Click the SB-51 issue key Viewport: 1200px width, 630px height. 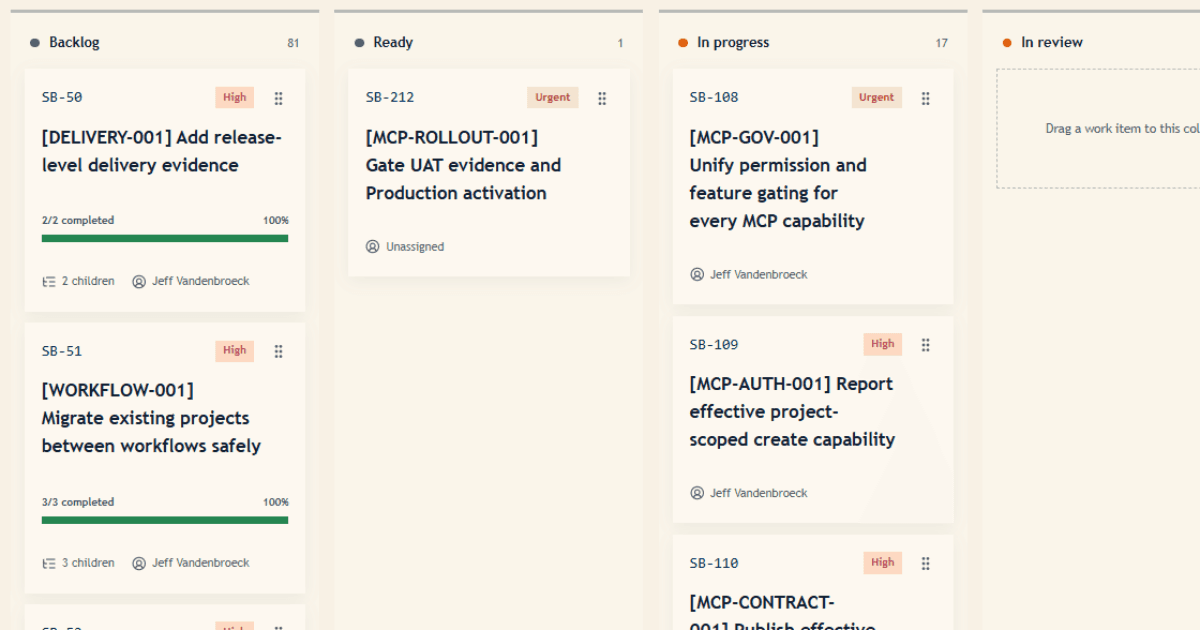tap(62, 351)
